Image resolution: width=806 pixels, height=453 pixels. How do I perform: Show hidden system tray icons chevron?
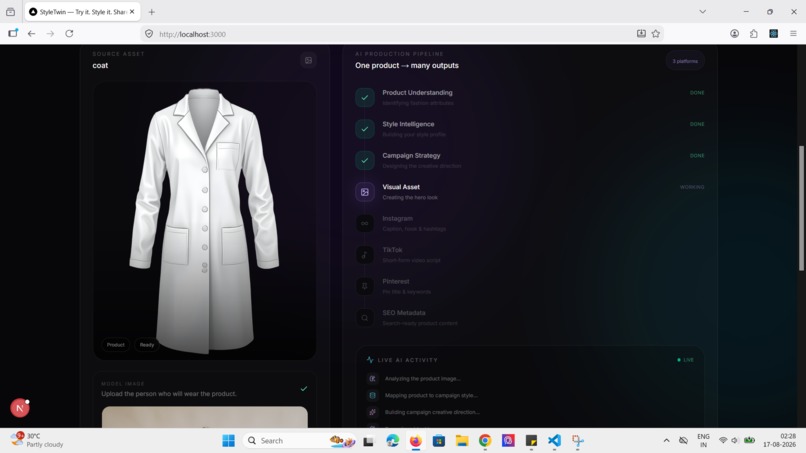666,441
